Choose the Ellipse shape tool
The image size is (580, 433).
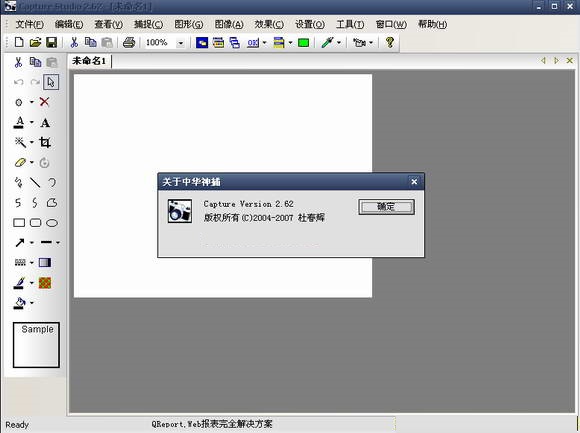pos(52,223)
